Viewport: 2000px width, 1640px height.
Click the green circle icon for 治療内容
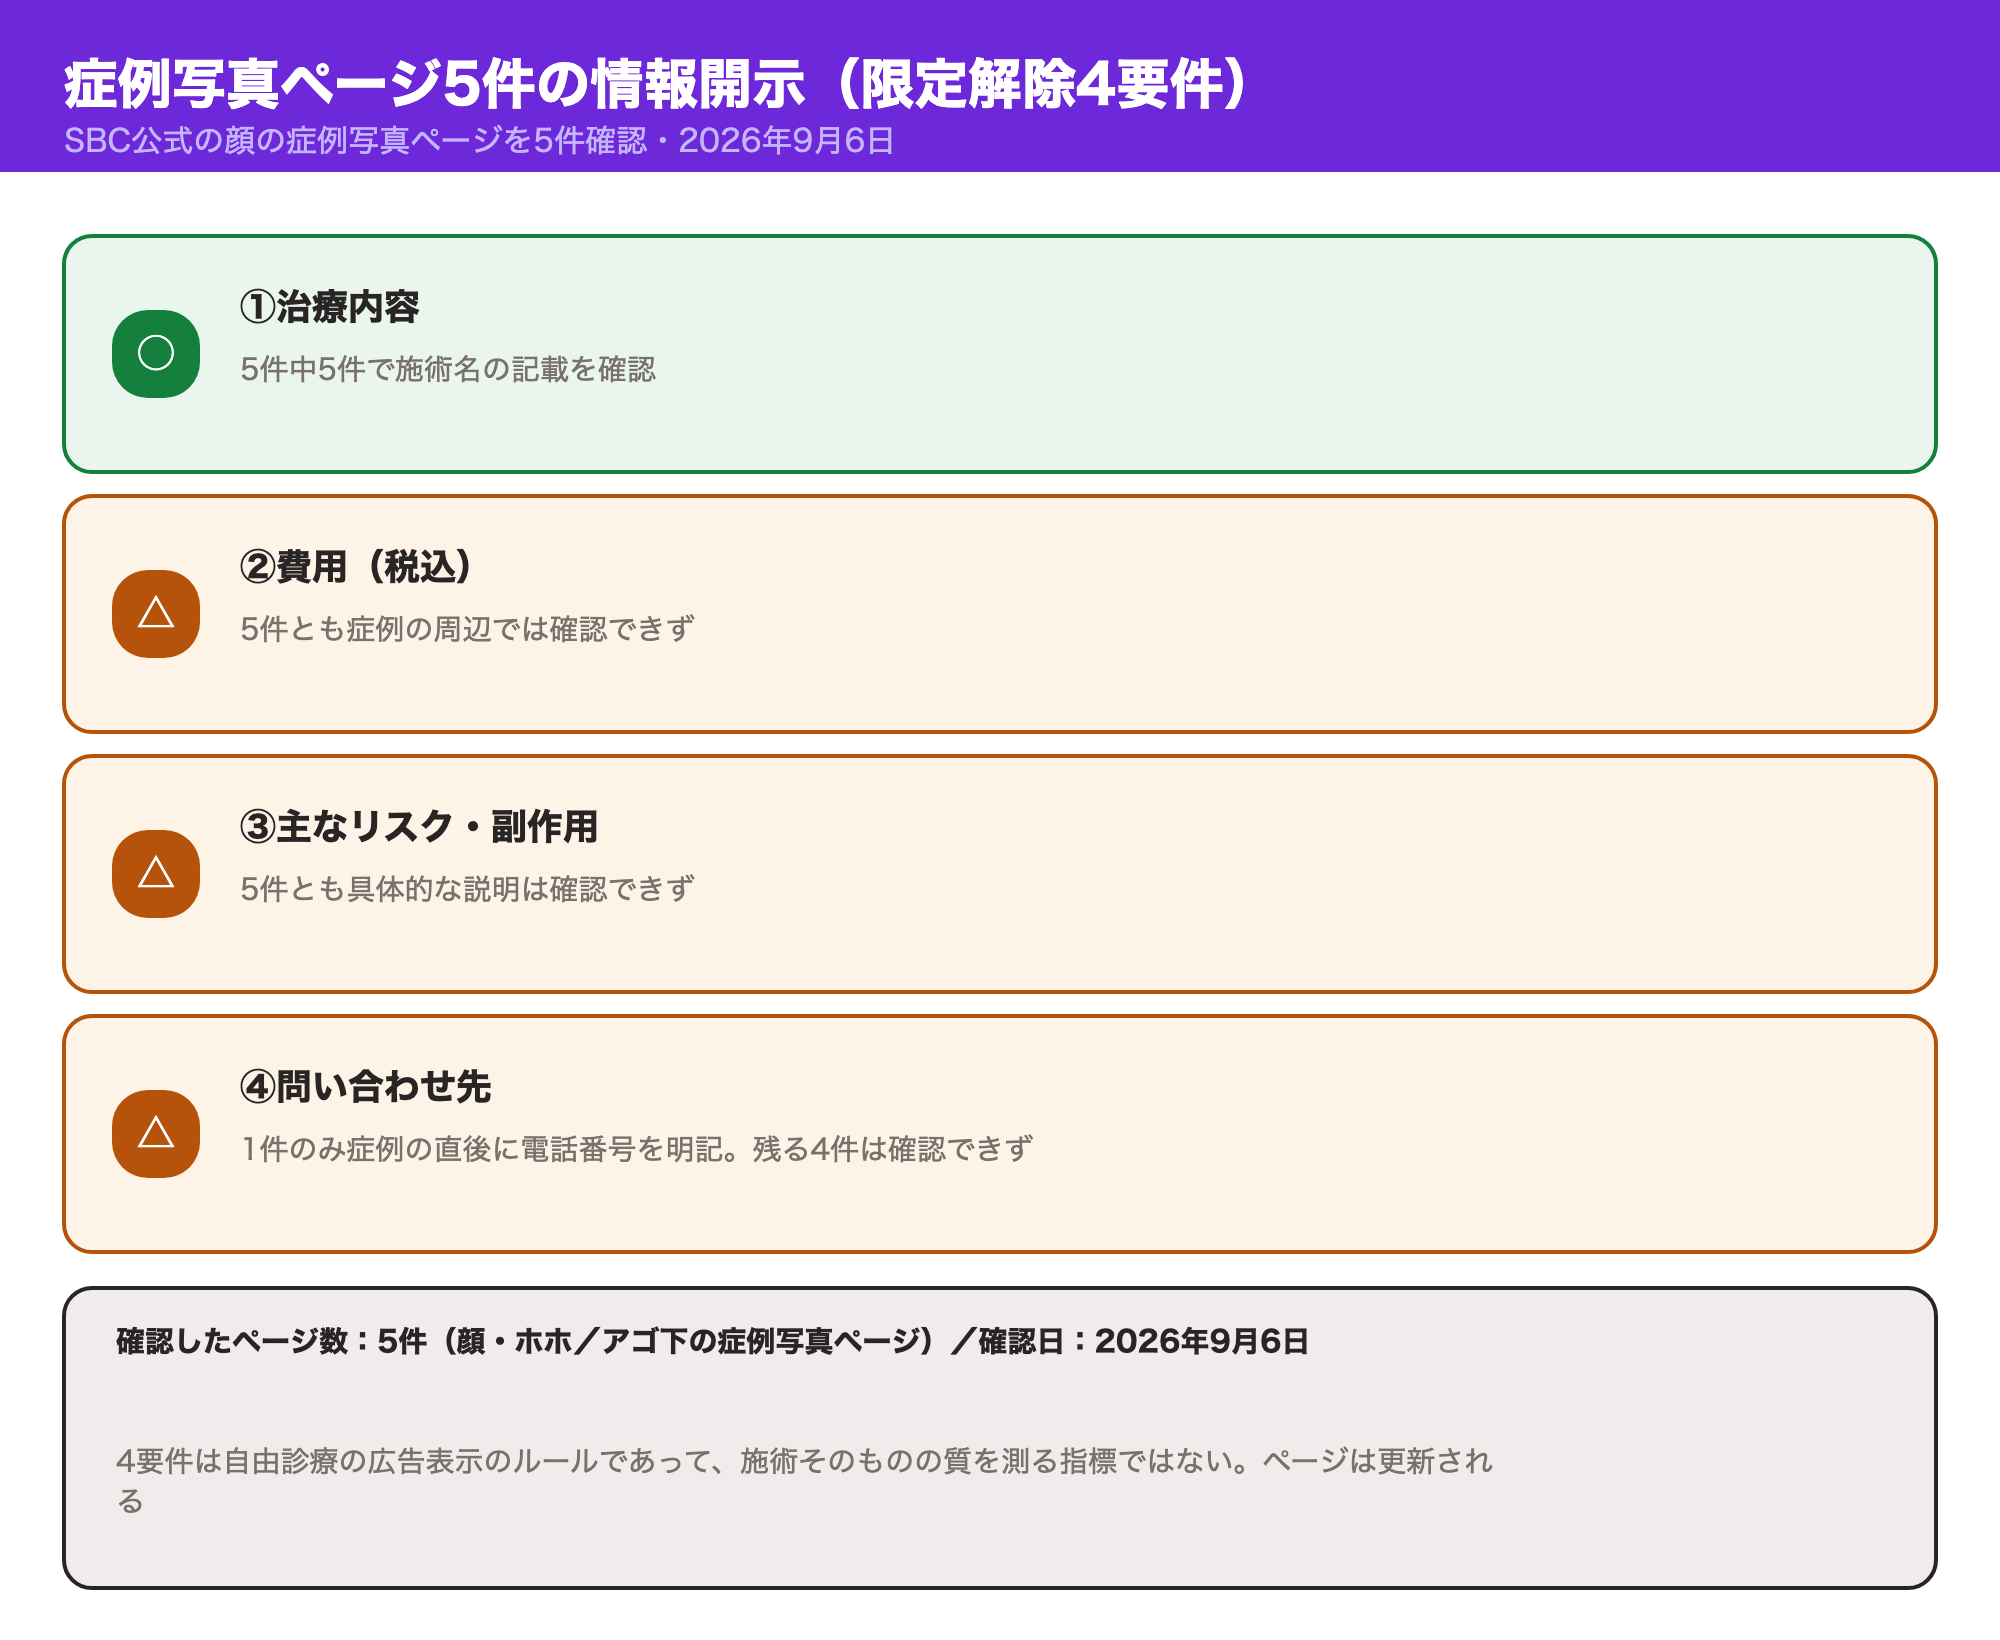point(156,354)
